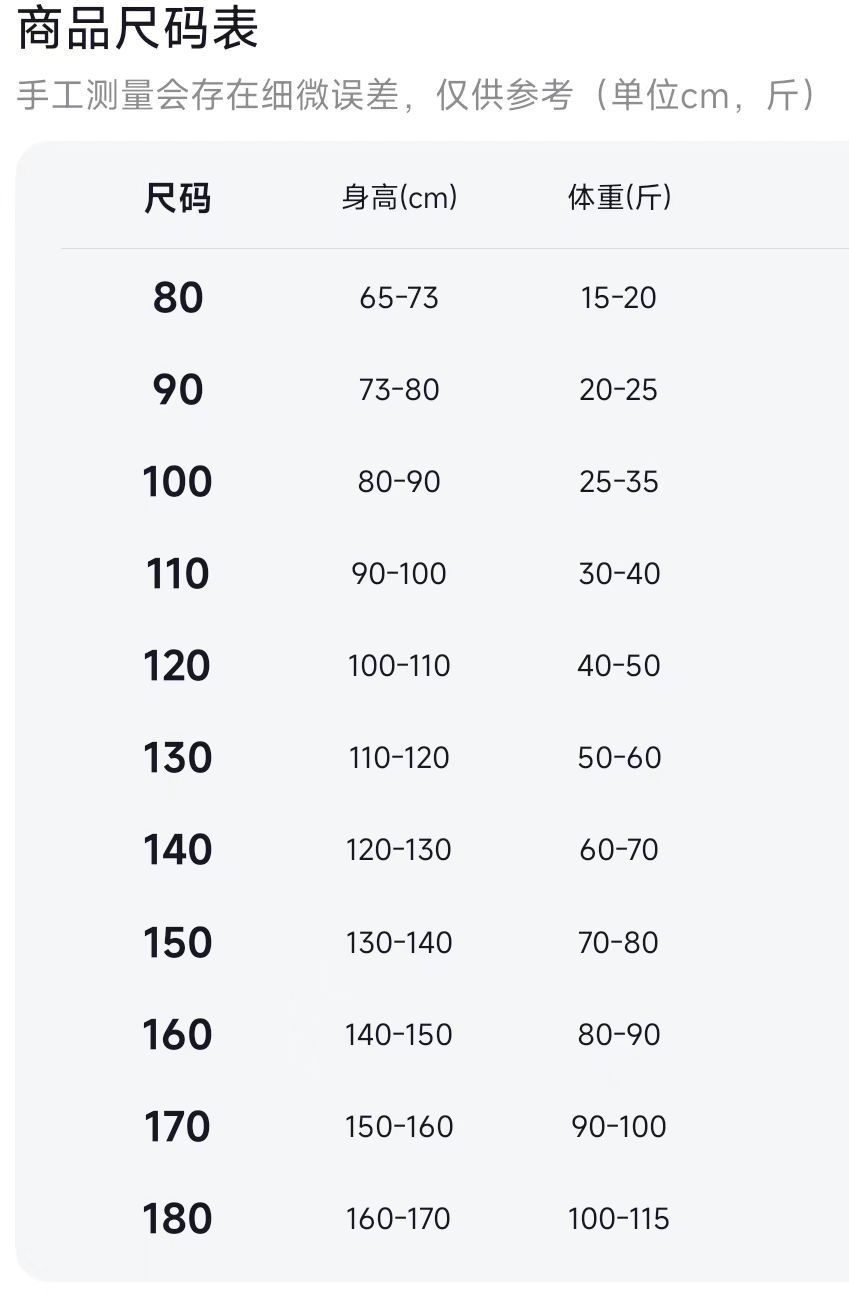Screen dimensions: 849x1292
Task: Click the size 170 row label
Action: [178, 1127]
